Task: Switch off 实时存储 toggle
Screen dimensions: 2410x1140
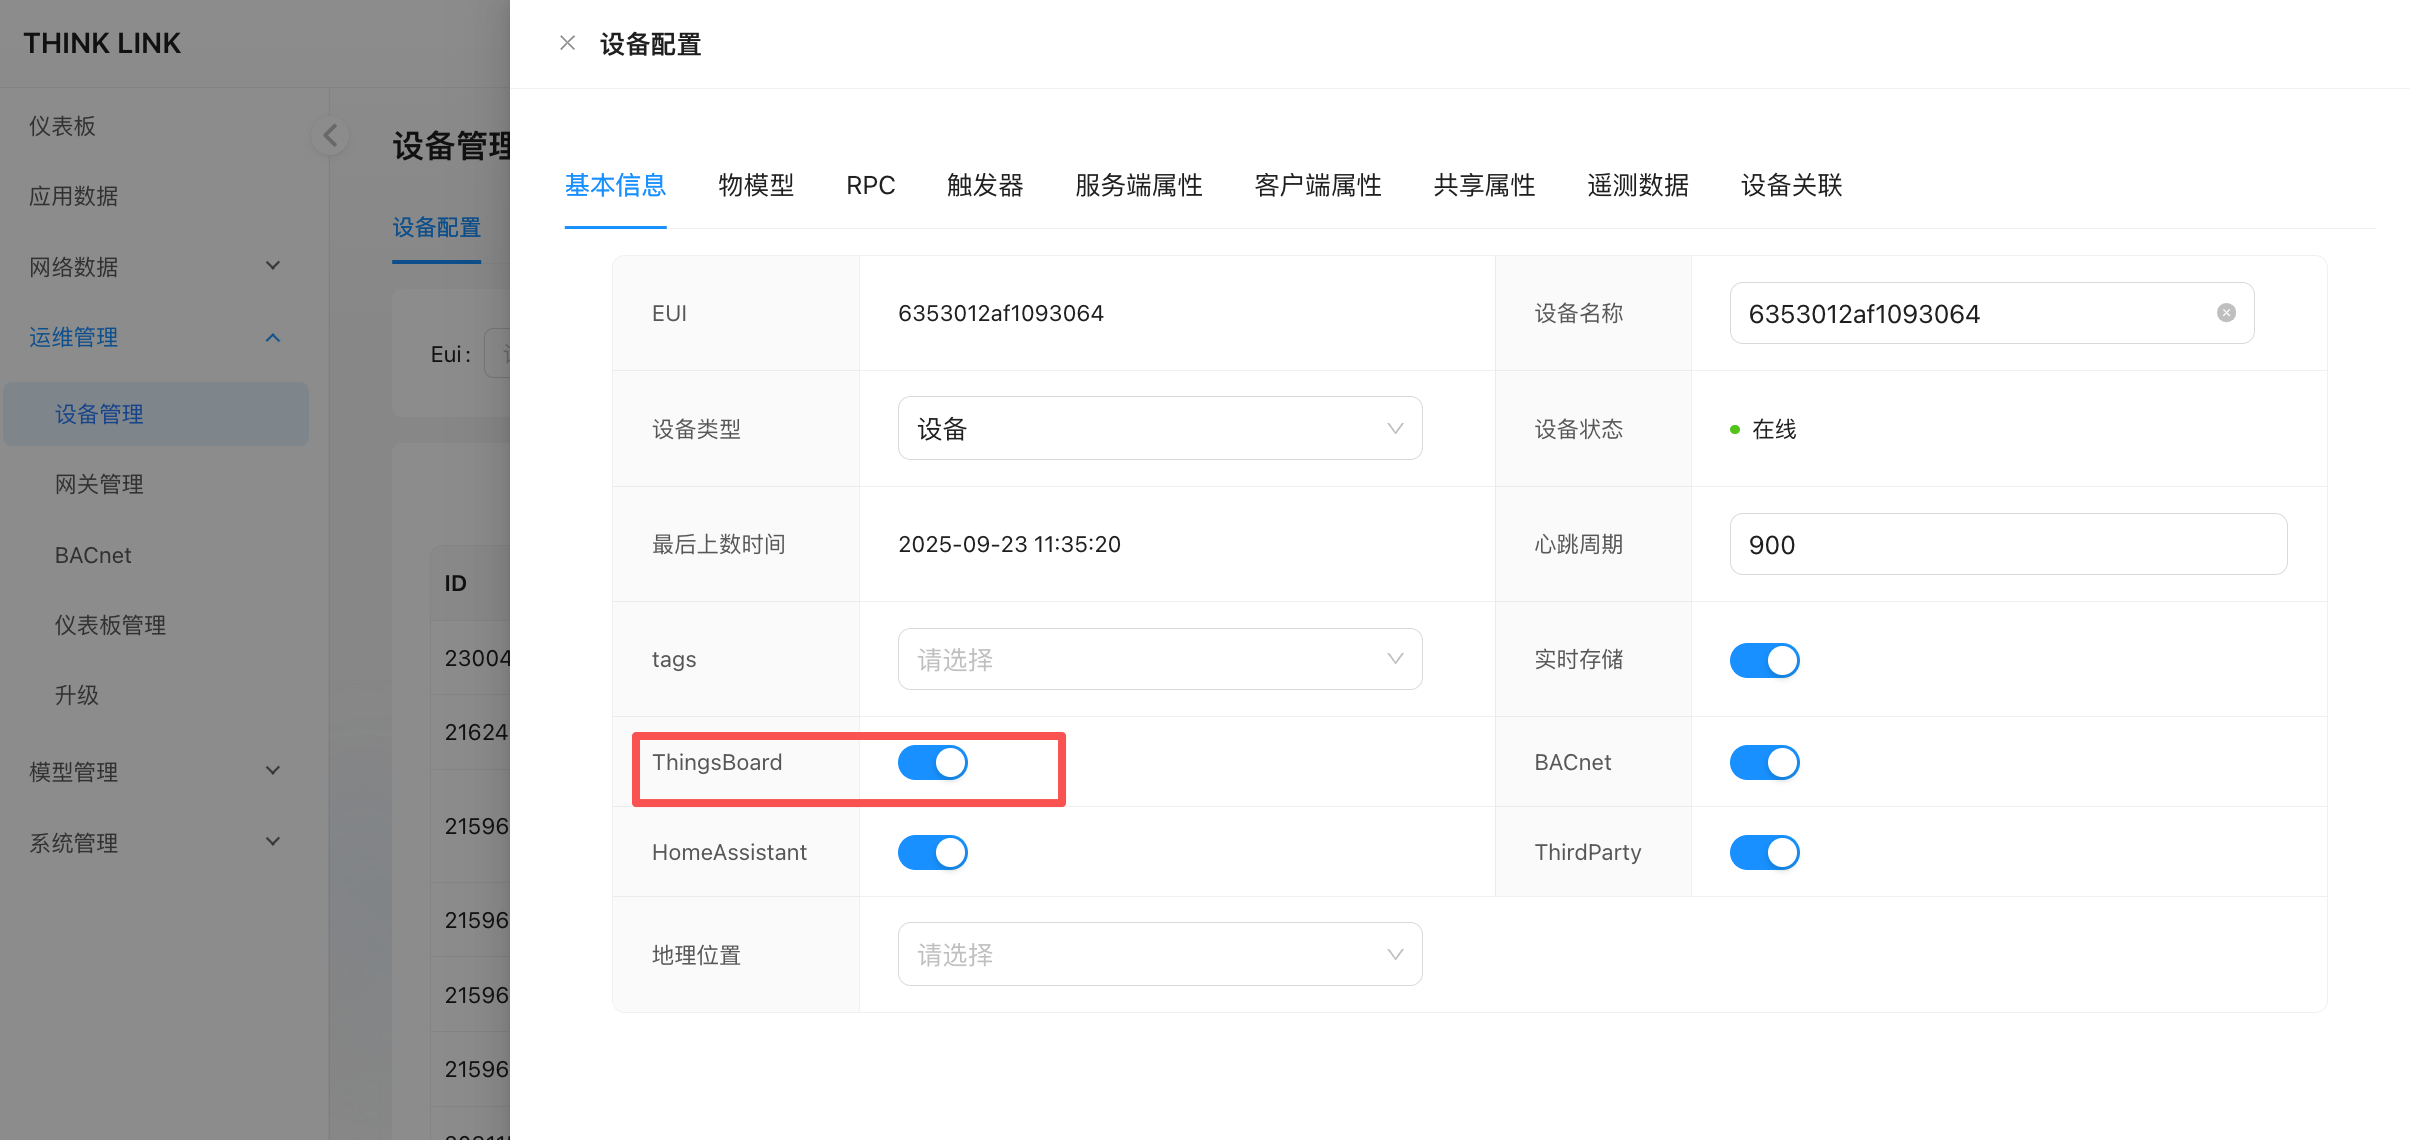Action: (x=1764, y=660)
